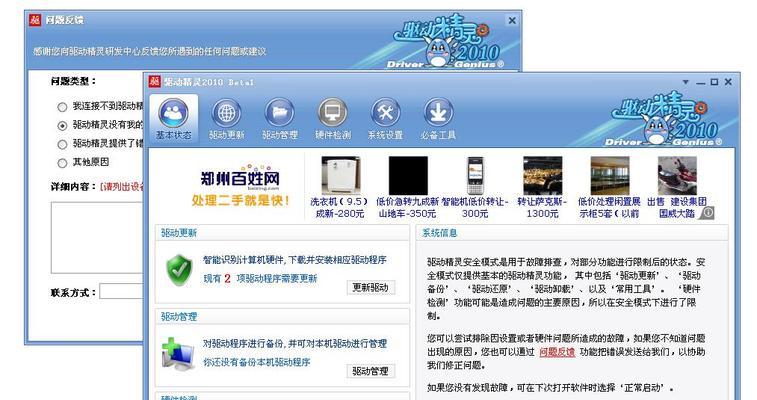Minimize the 驱动精灵2010 main window
757x400 pixels.
pos(701,83)
